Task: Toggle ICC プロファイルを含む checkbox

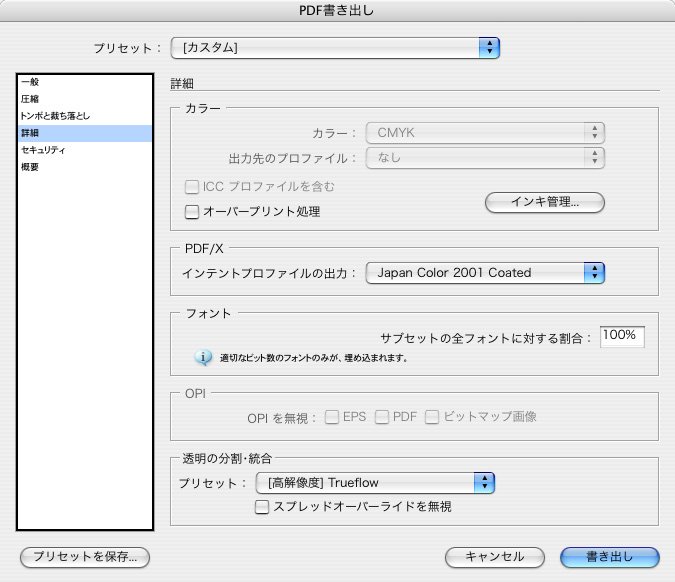Action: (192, 187)
